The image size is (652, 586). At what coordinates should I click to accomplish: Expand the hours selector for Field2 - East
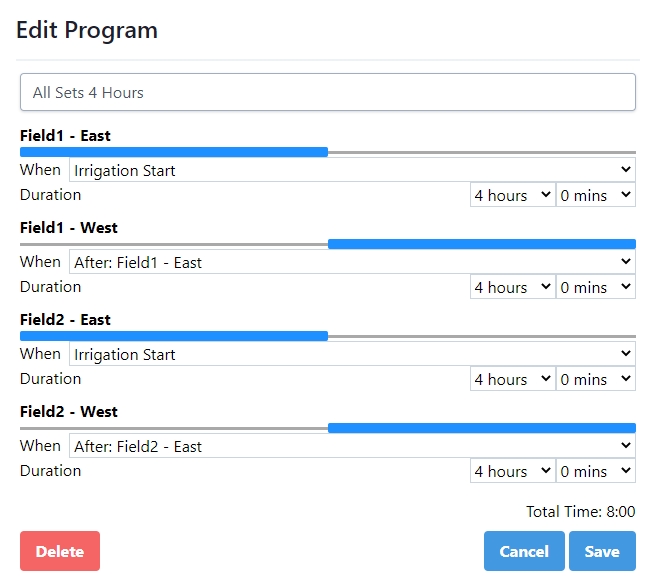tap(512, 379)
